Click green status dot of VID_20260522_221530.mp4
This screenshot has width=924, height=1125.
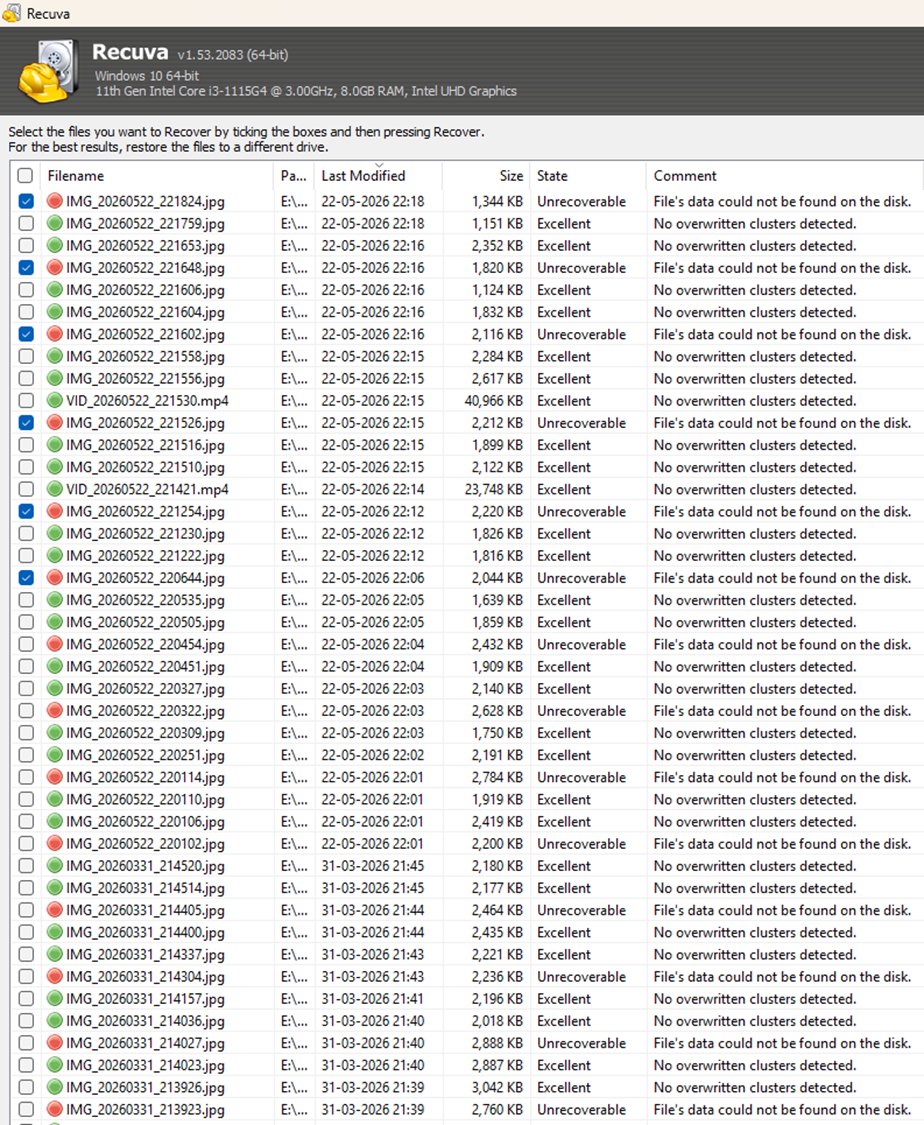pos(55,400)
